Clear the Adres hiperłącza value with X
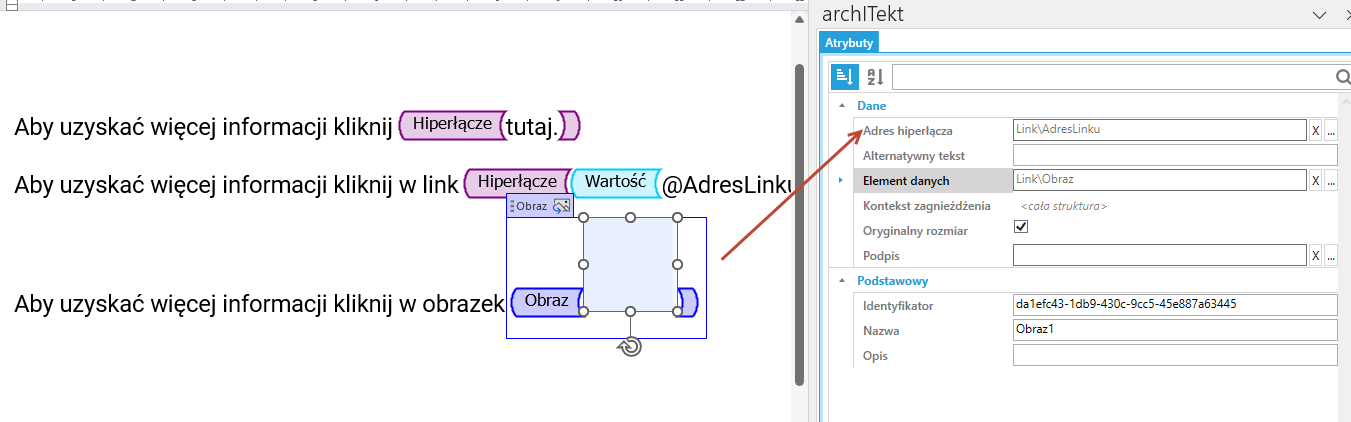This screenshot has width=1351, height=422. pos(1316,130)
